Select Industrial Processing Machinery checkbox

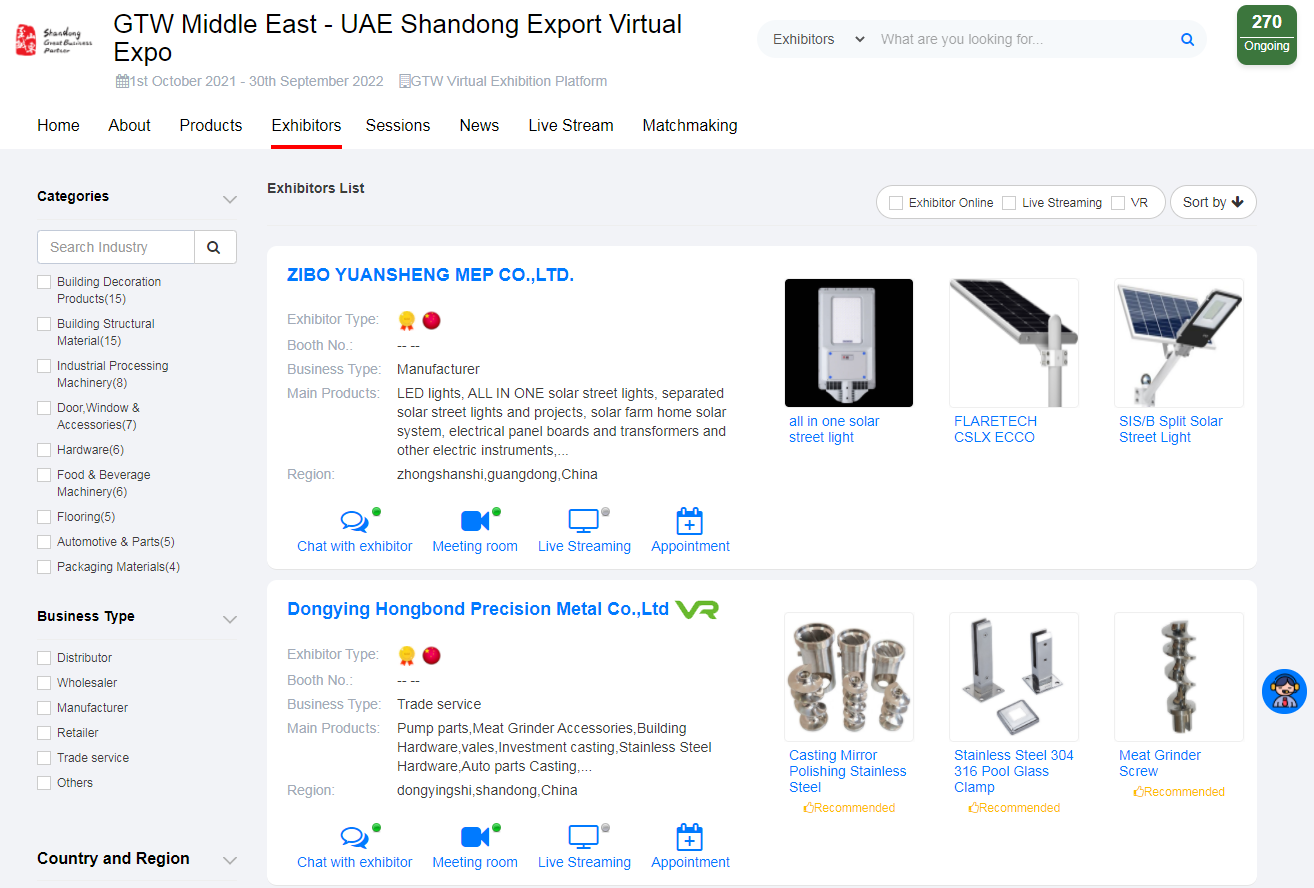[x=44, y=366]
